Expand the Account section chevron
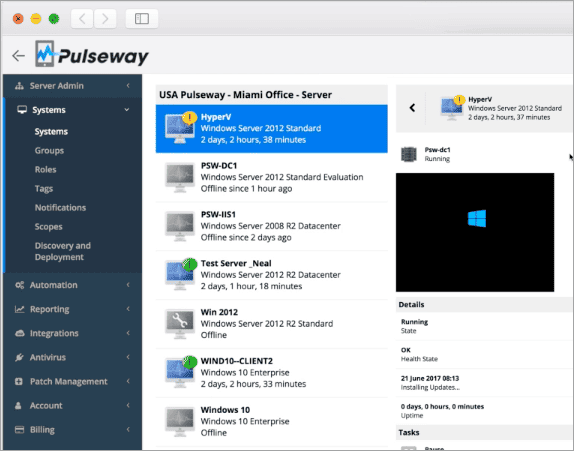The height and width of the screenshot is (451, 574). click(128, 405)
